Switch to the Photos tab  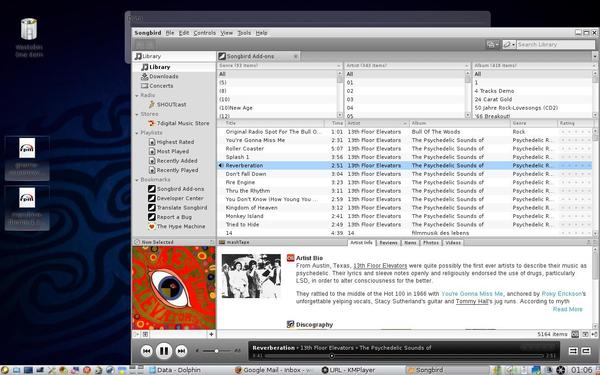point(430,243)
